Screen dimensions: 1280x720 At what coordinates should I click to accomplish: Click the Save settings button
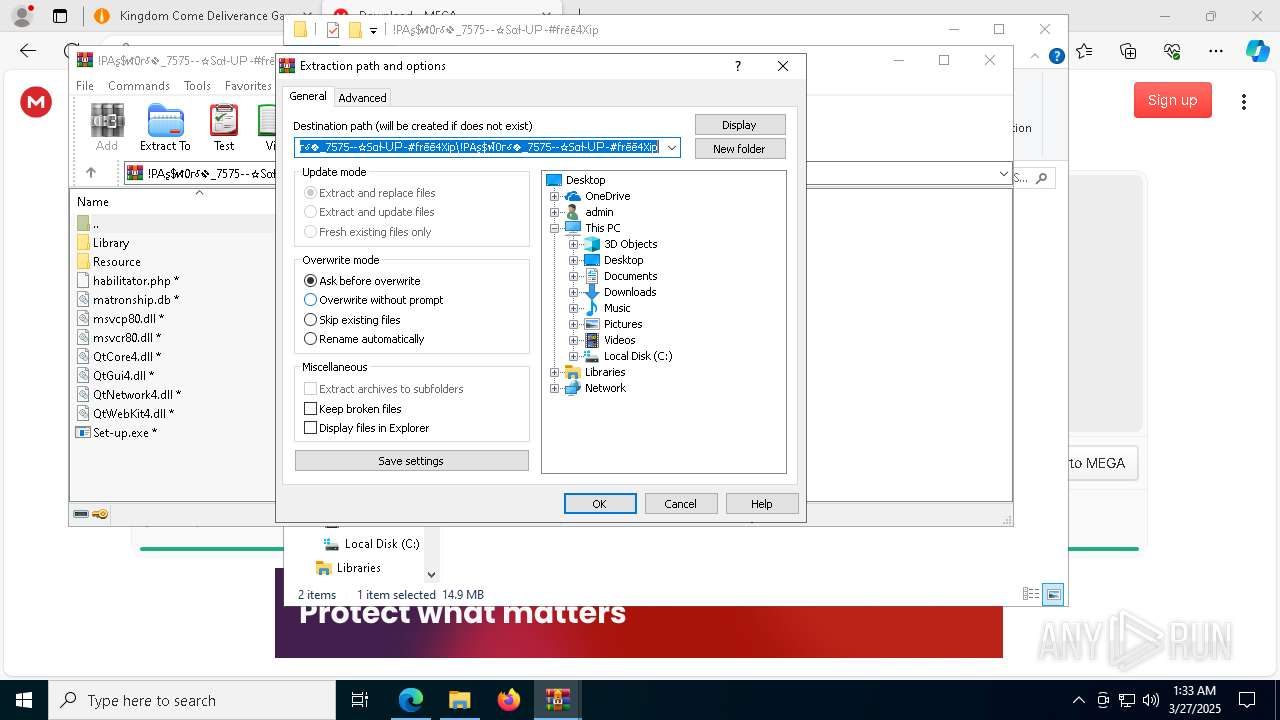(412, 461)
